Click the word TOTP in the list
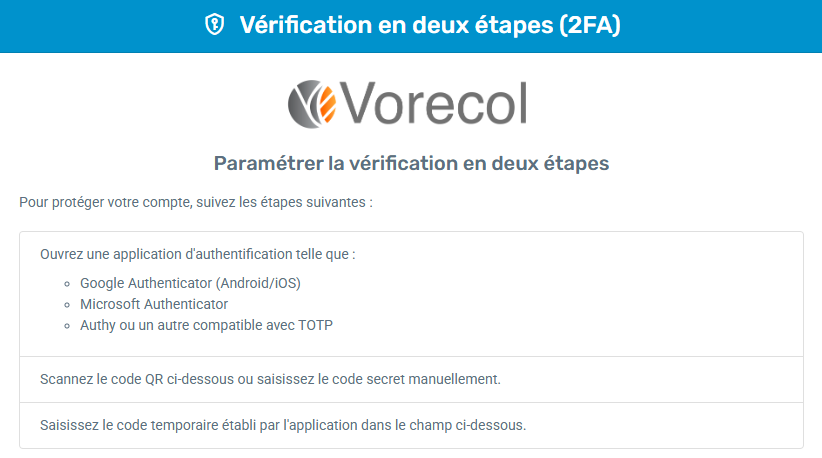 pos(316,325)
